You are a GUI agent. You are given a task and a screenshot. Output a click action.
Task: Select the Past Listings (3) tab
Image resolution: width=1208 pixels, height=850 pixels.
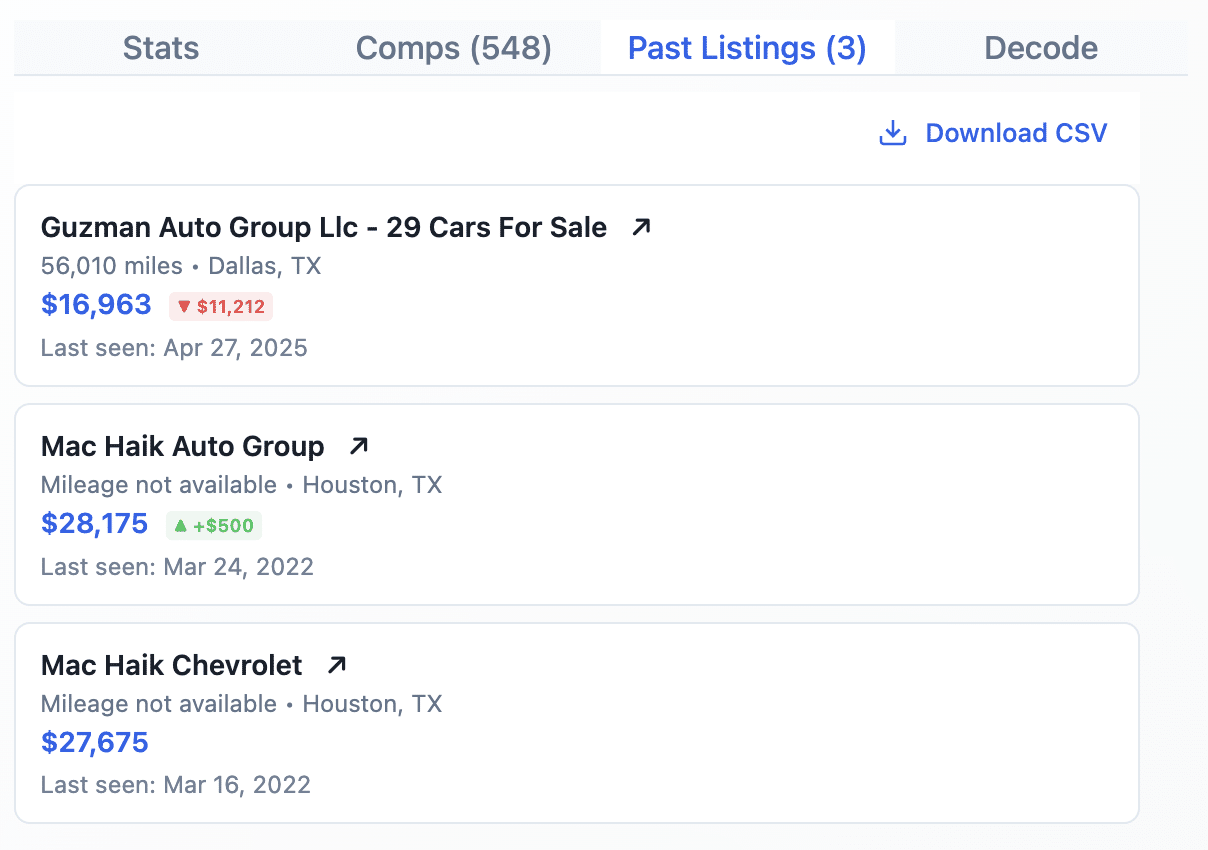point(747,48)
